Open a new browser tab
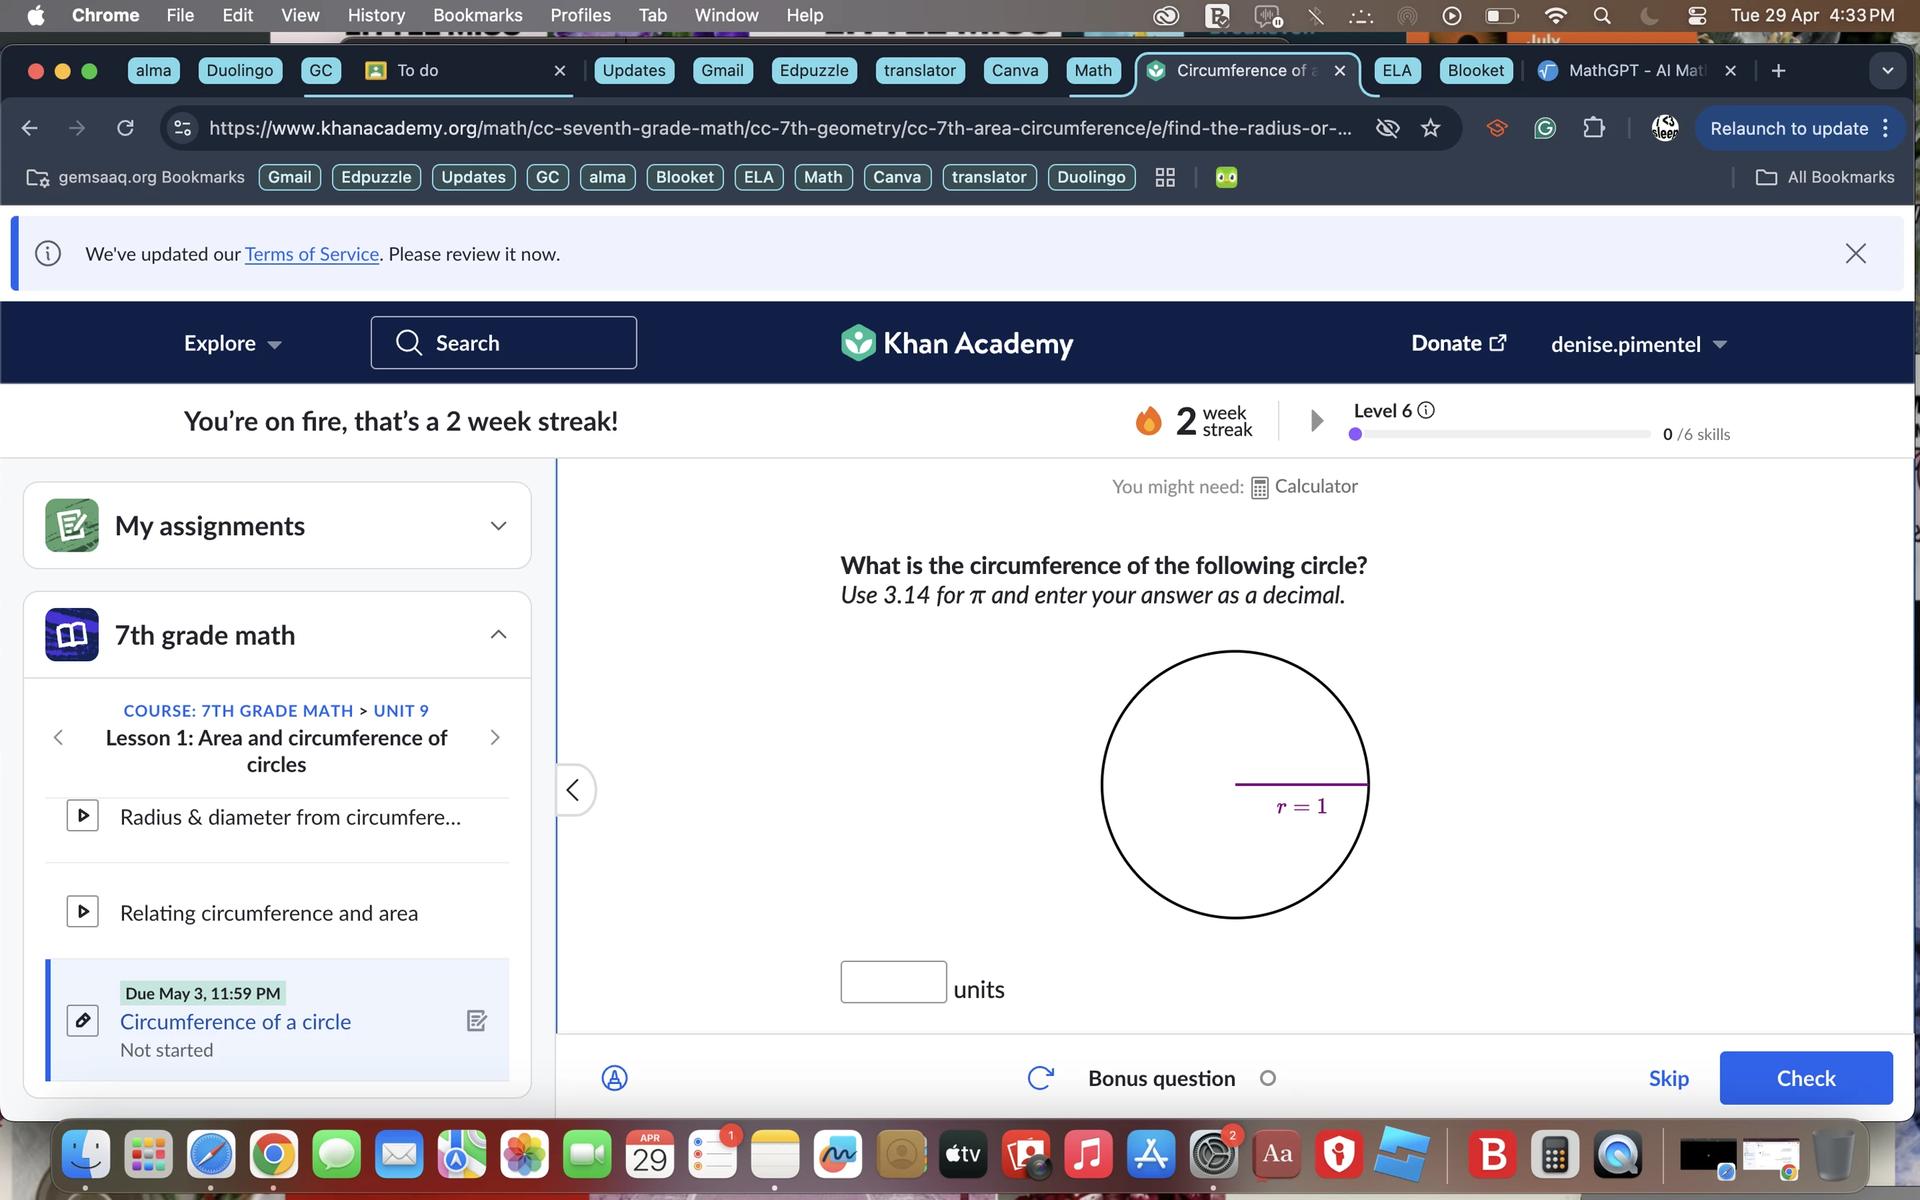Viewport: 1920px width, 1200px height. click(1778, 71)
